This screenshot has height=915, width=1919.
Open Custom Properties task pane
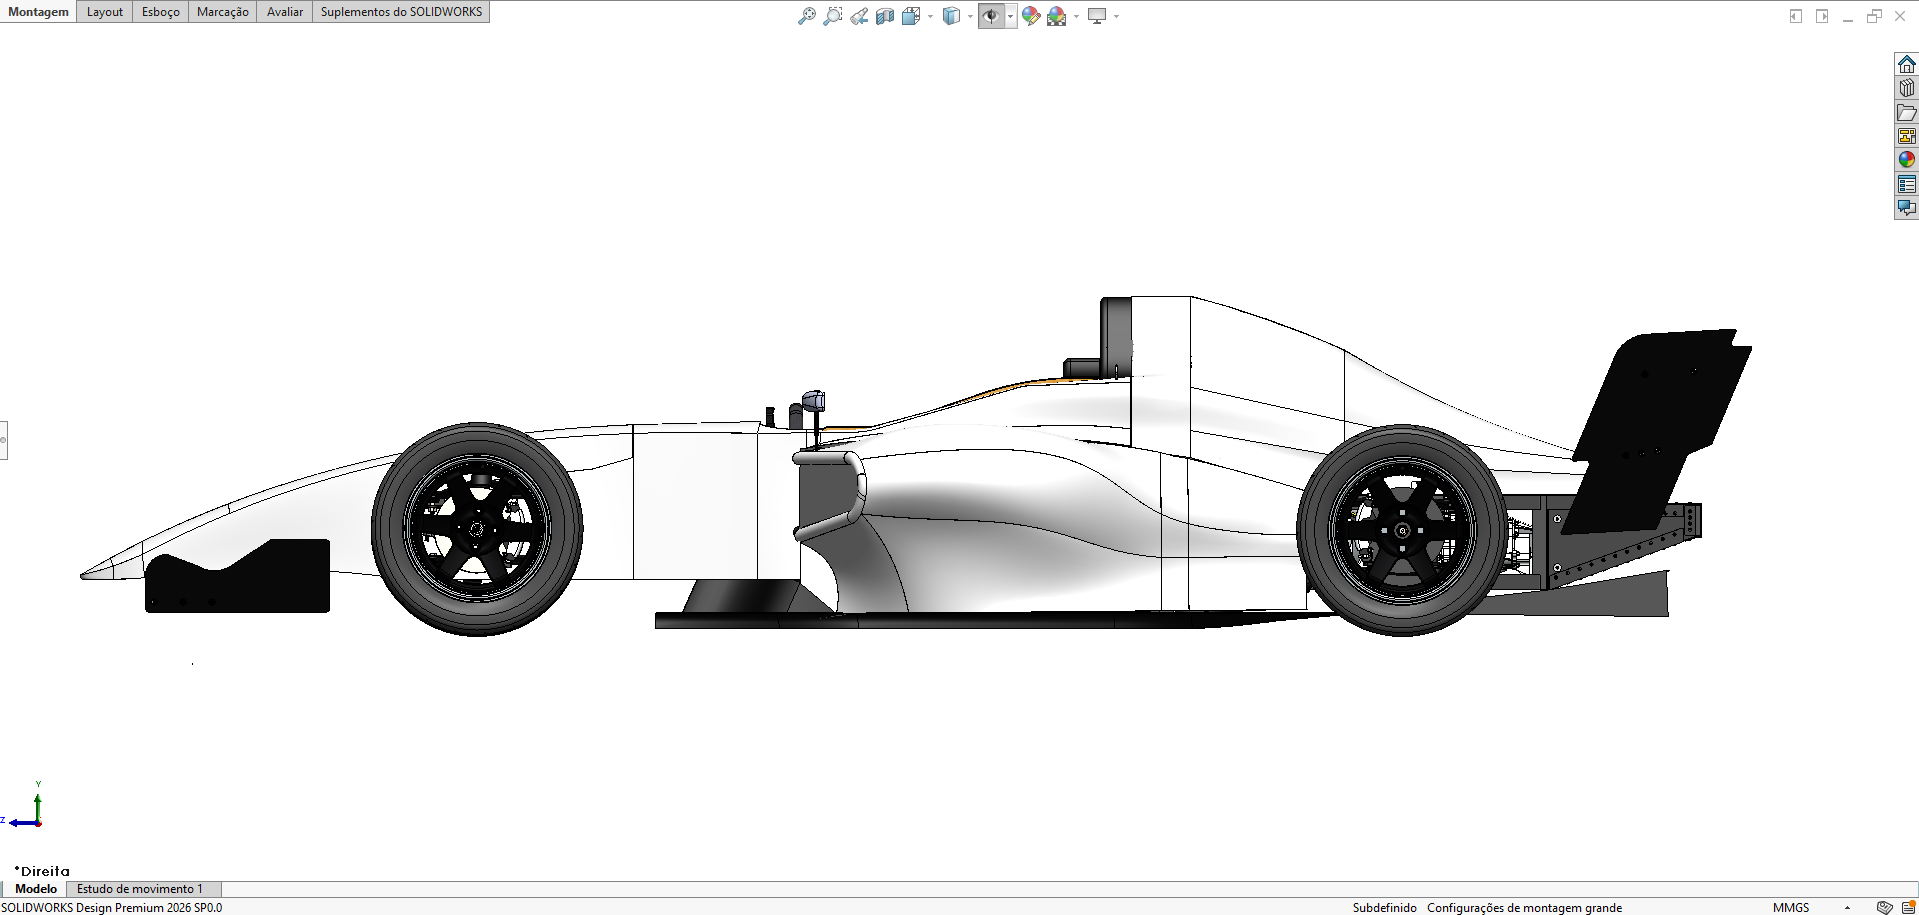pos(1907,184)
